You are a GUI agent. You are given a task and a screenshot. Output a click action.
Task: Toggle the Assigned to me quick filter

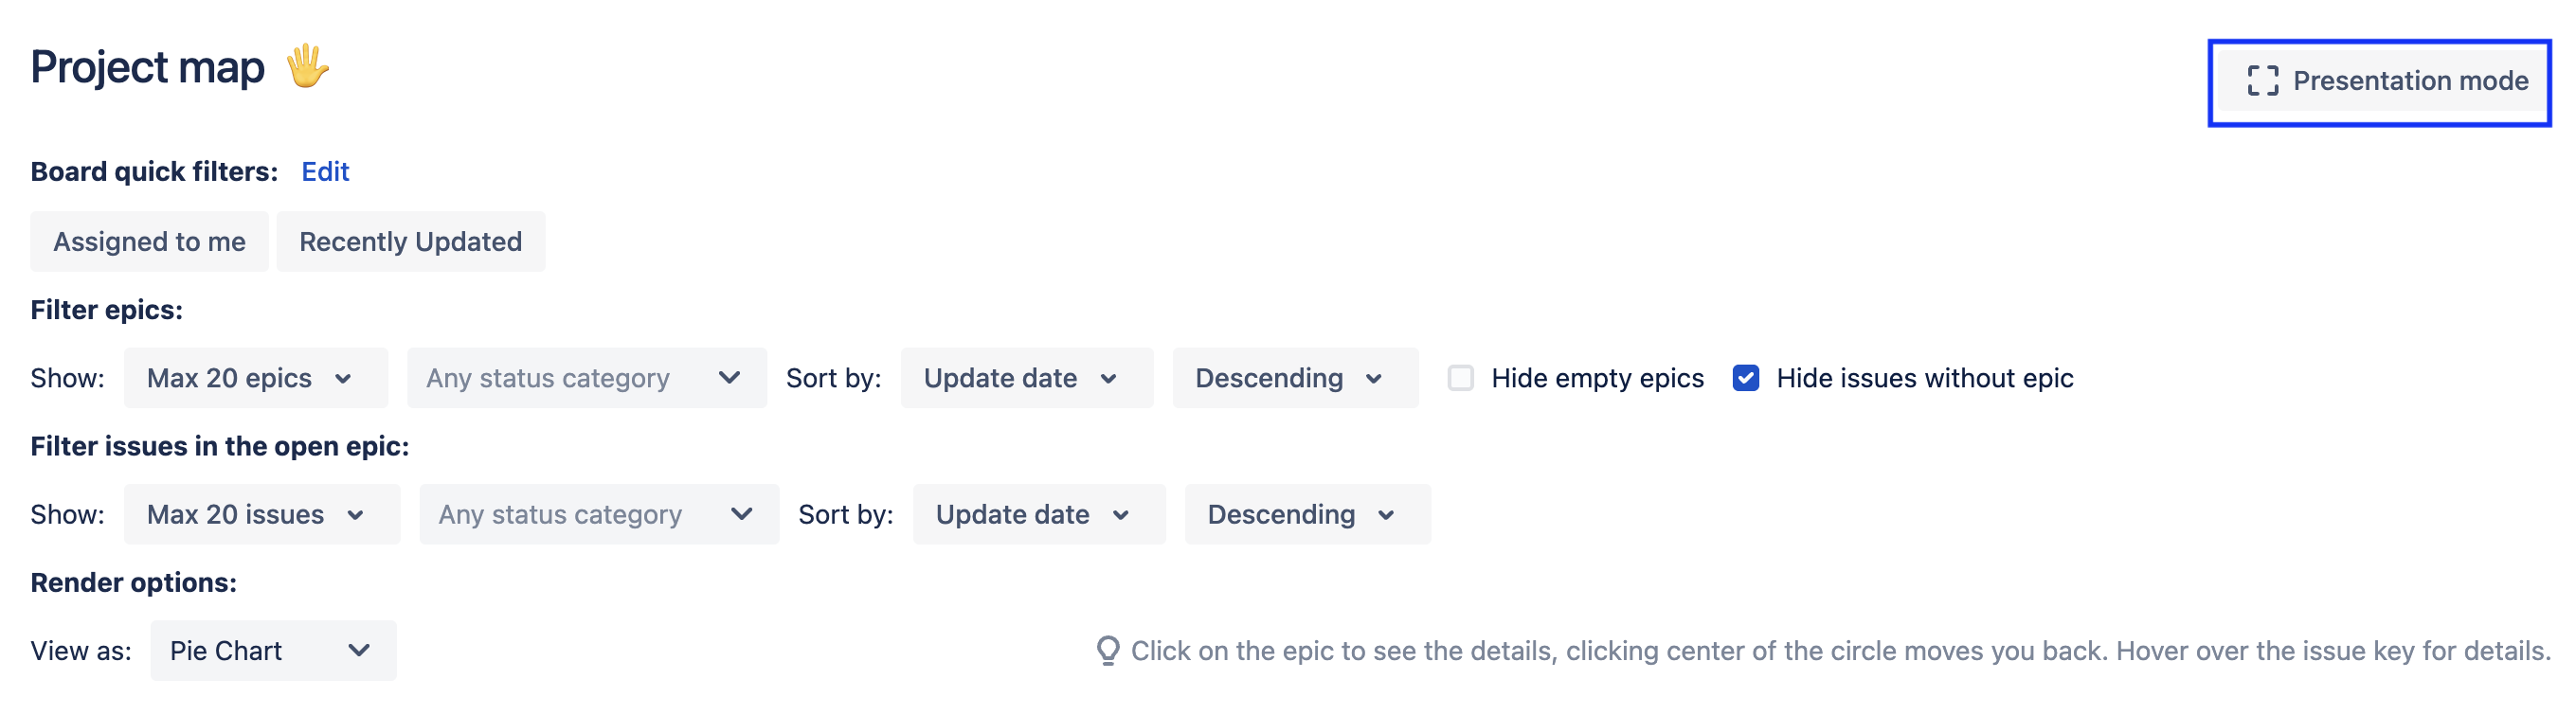(x=150, y=241)
